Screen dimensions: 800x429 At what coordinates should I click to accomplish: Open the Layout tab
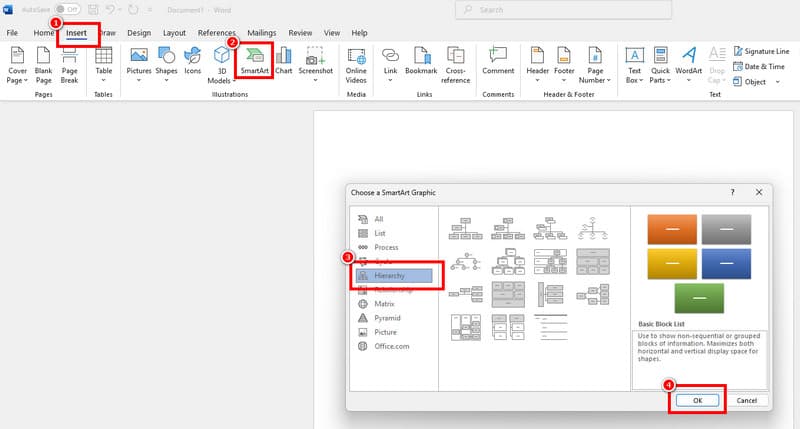point(174,33)
